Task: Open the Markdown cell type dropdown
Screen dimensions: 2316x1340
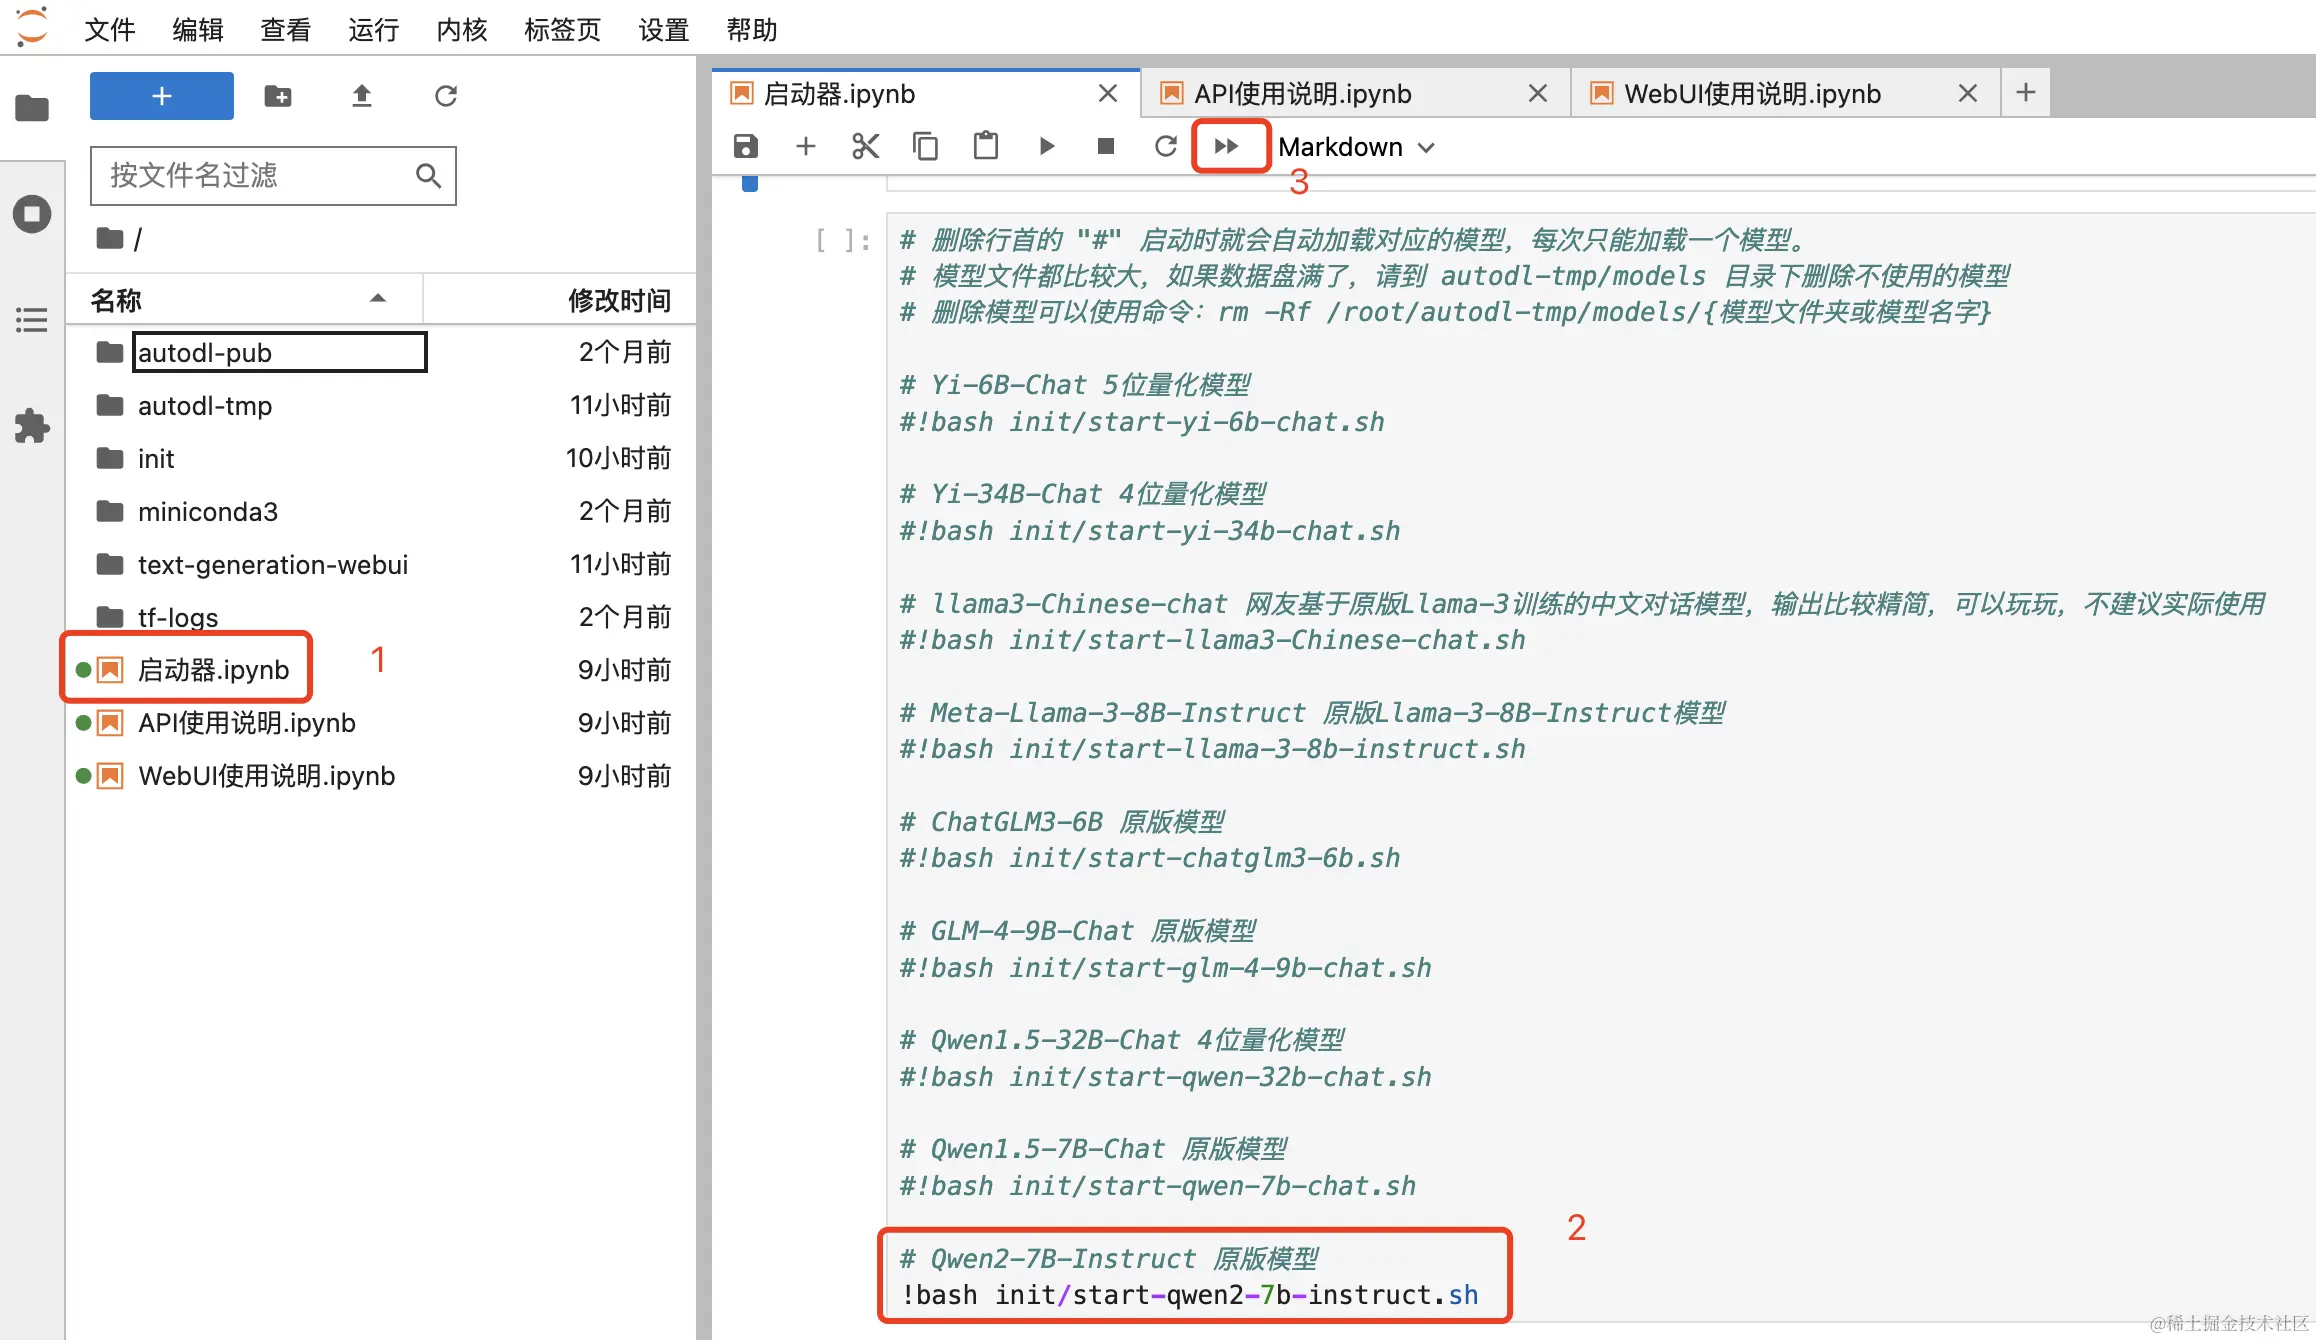Action: click(x=1356, y=147)
